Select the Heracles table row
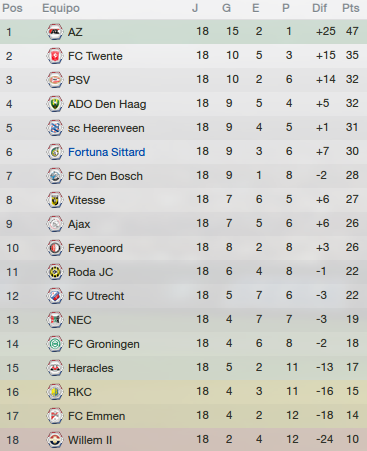 coord(183,368)
